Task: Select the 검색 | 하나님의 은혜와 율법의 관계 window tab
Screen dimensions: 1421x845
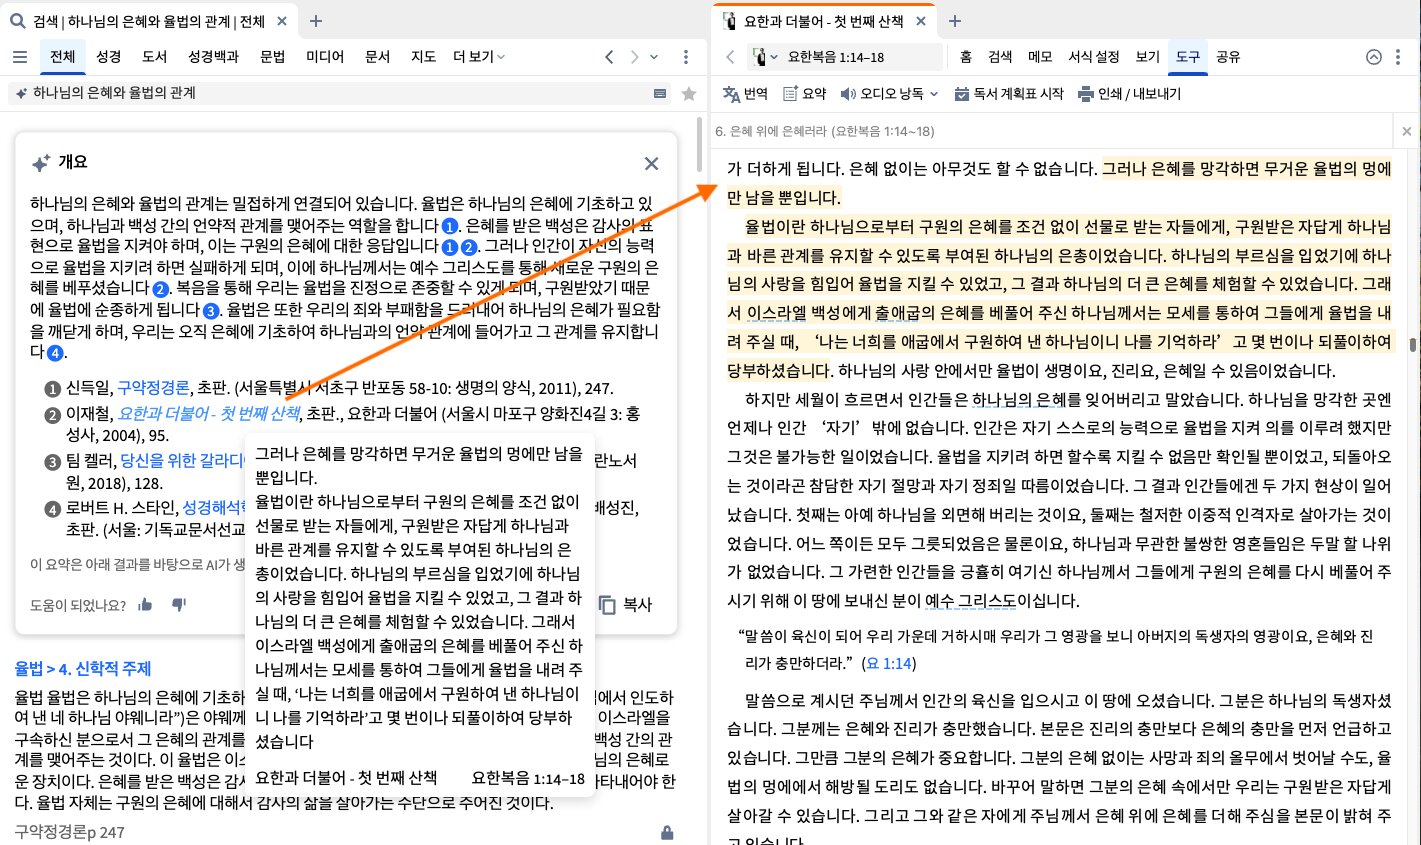Action: coord(150,21)
